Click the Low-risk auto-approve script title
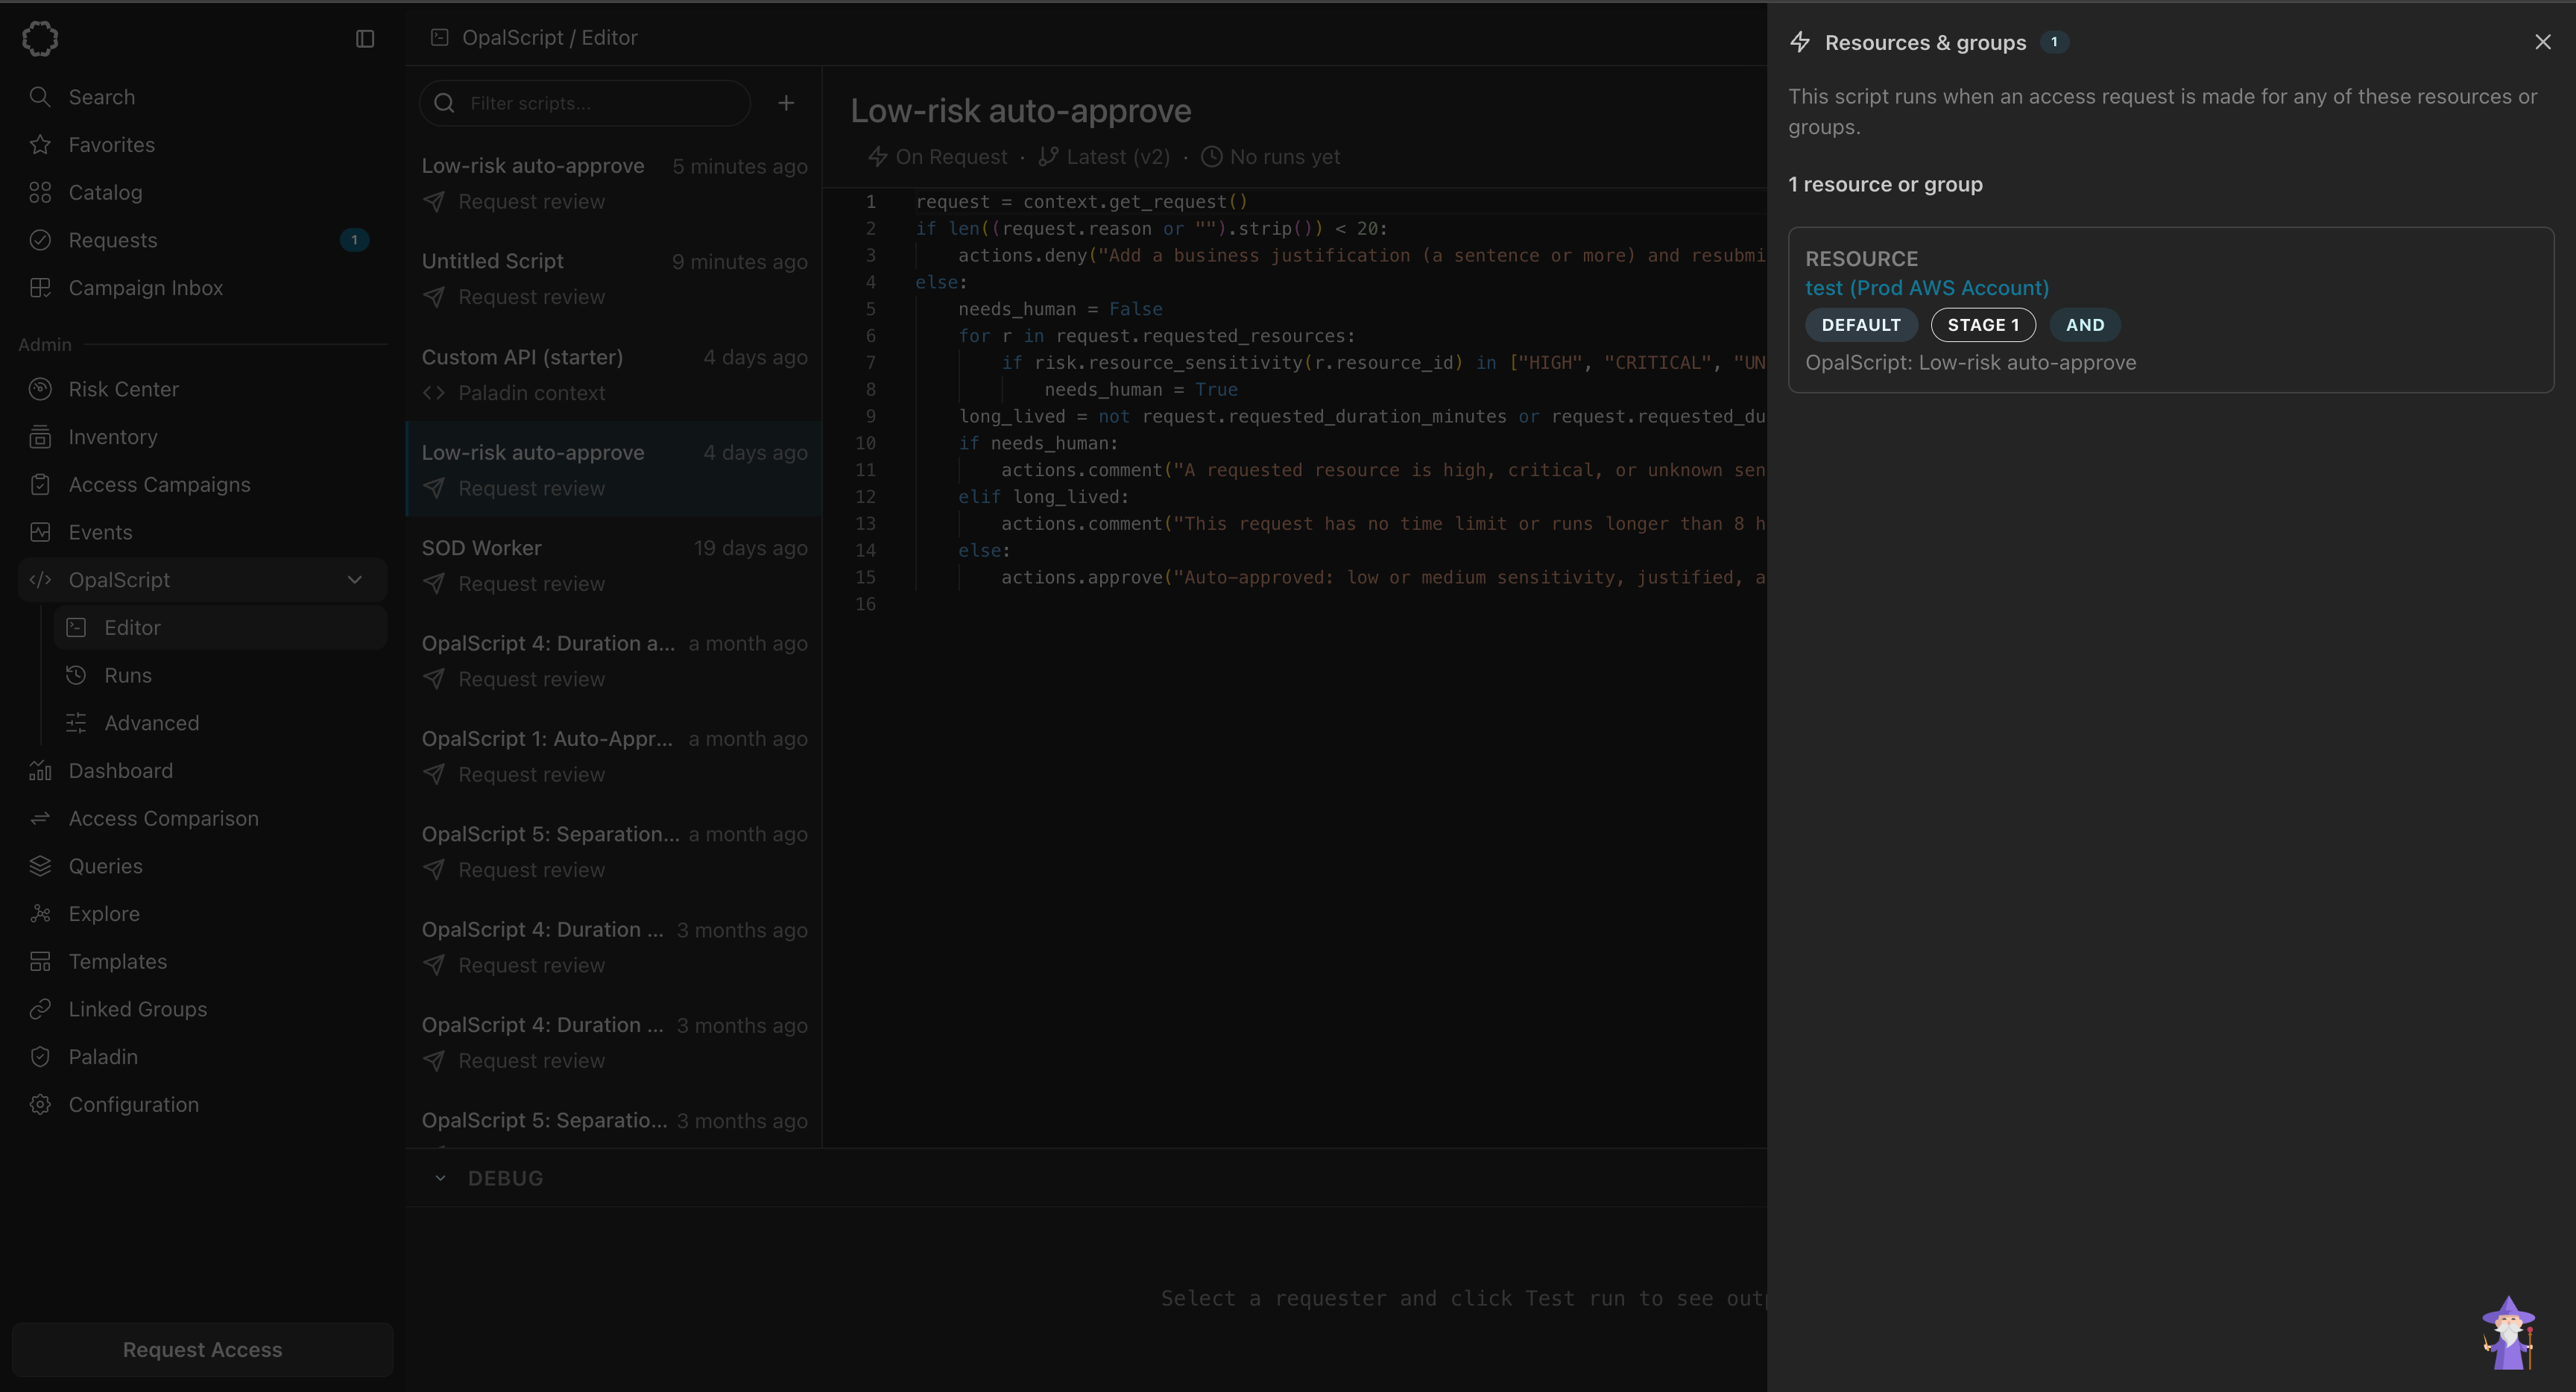This screenshot has width=2576, height=1392. coord(1020,110)
